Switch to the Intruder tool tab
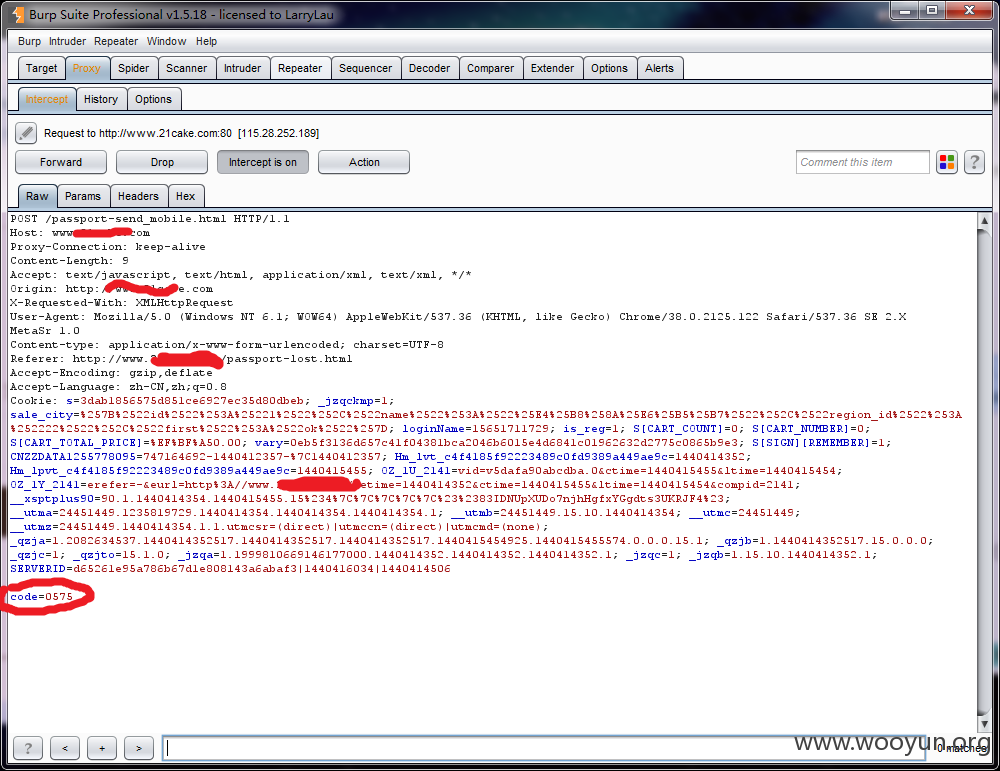This screenshot has height=771, width=1000. [x=242, y=68]
